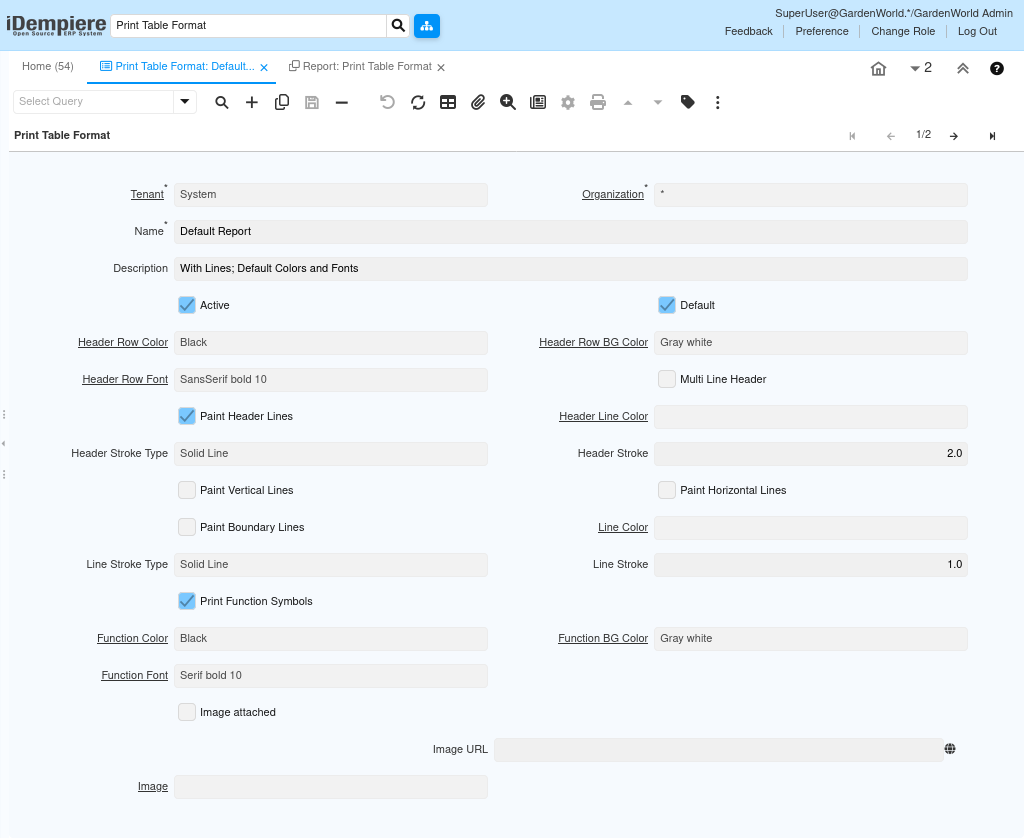Jump to last record icon
Image resolution: width=1024 pixels, height=838 pixels.
992,136
